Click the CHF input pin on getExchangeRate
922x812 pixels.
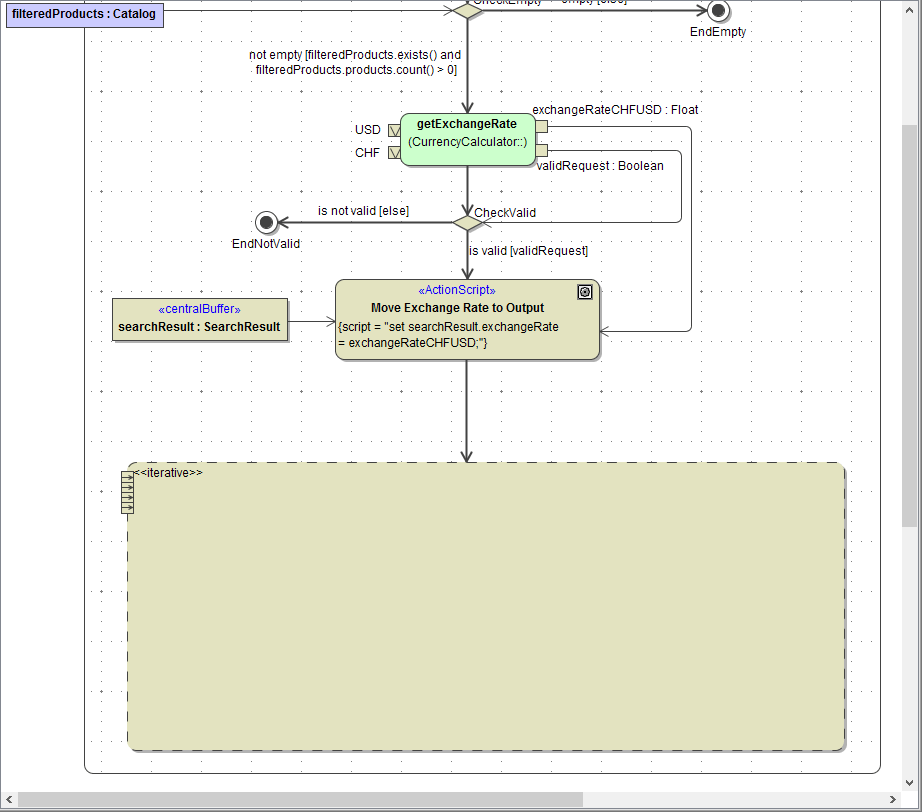click(394, 153)
